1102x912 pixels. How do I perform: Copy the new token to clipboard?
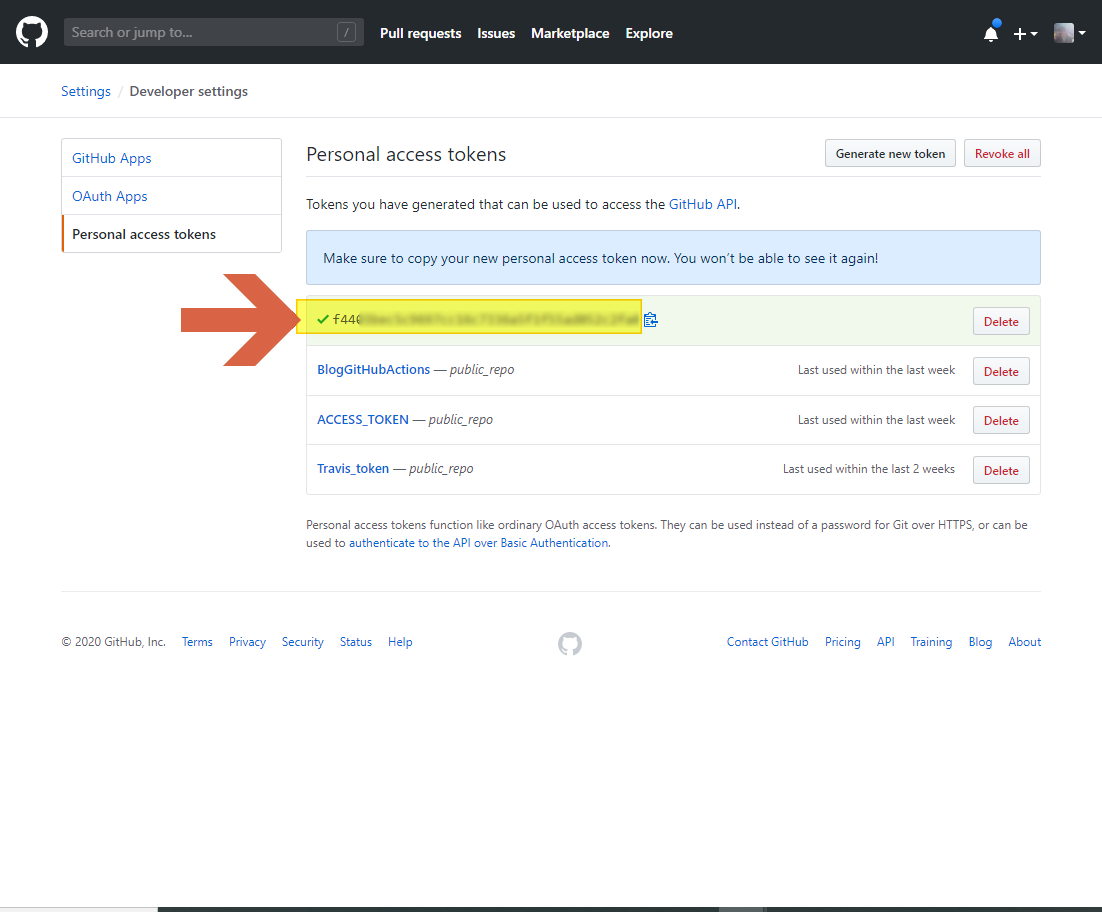pos(651,320)
